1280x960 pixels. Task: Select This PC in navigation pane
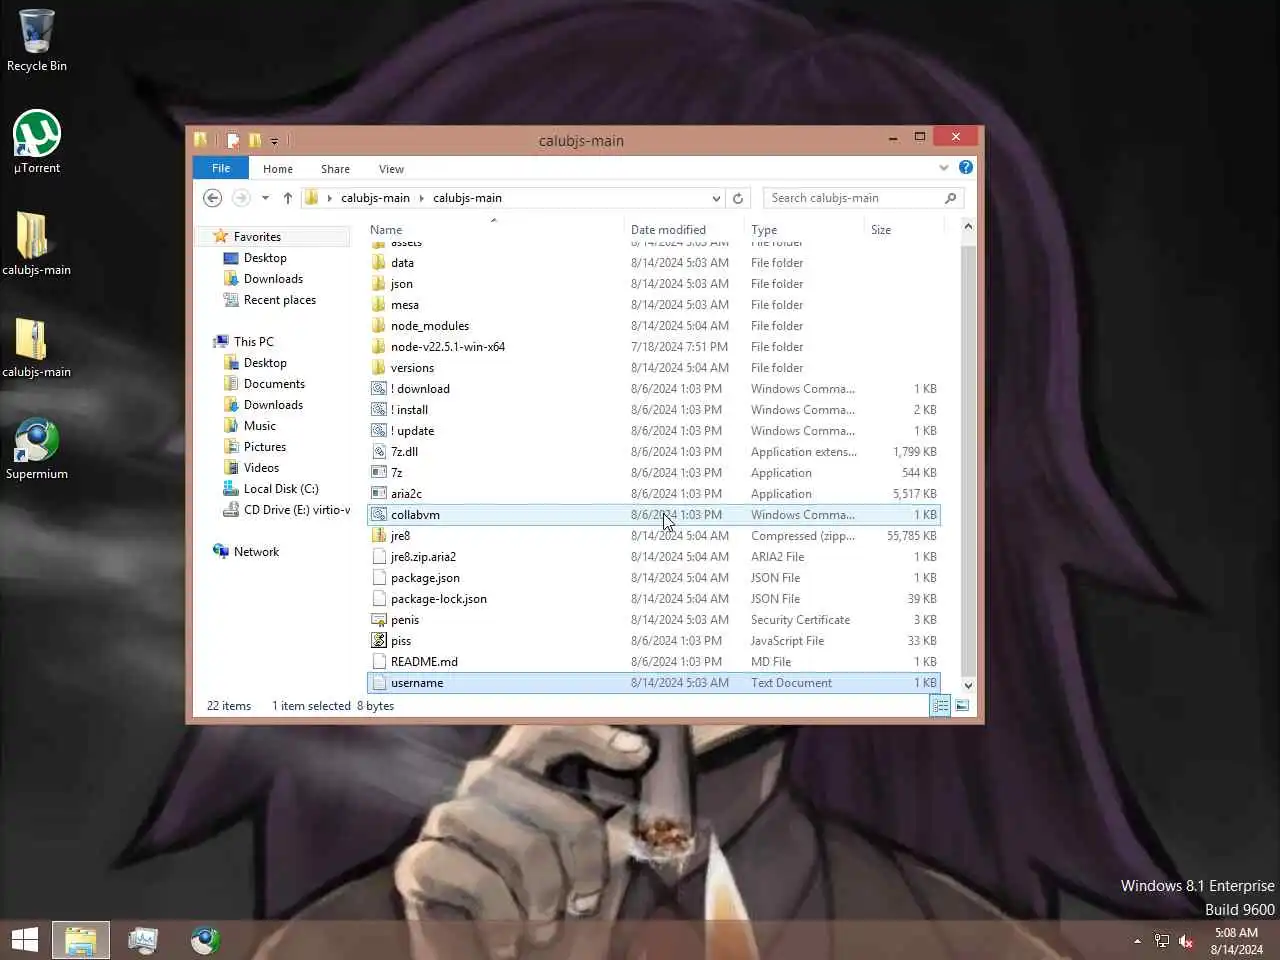(253, 342)
